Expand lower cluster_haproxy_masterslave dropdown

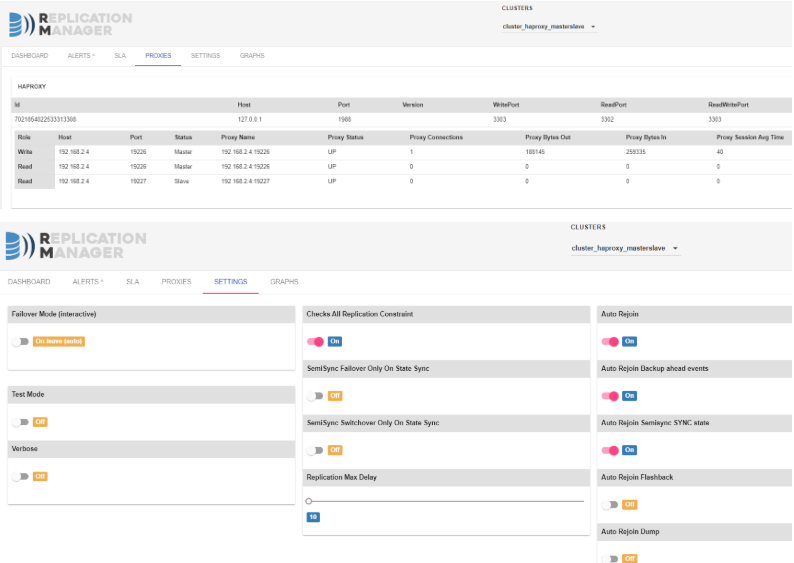(625, 248)
